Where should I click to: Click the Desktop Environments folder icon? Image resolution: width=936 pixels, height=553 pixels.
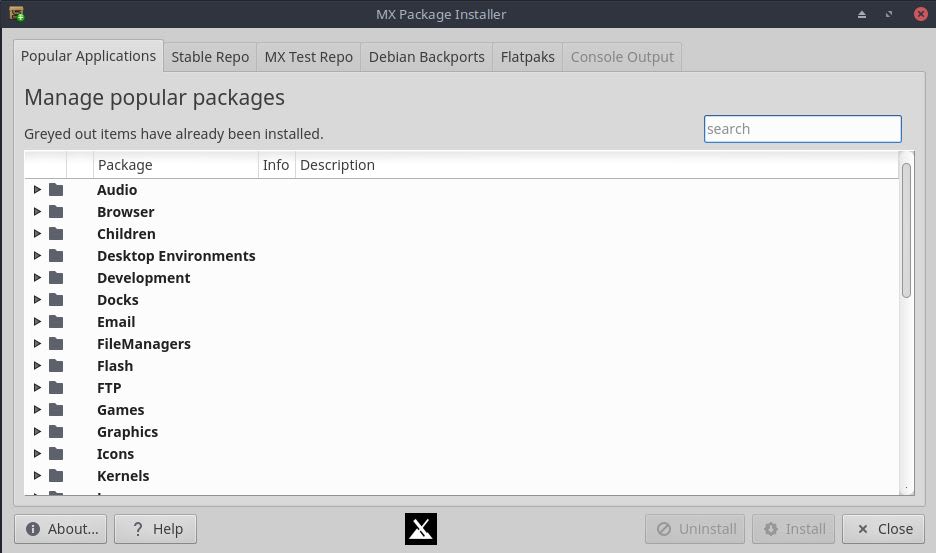[x=56, y=256]
